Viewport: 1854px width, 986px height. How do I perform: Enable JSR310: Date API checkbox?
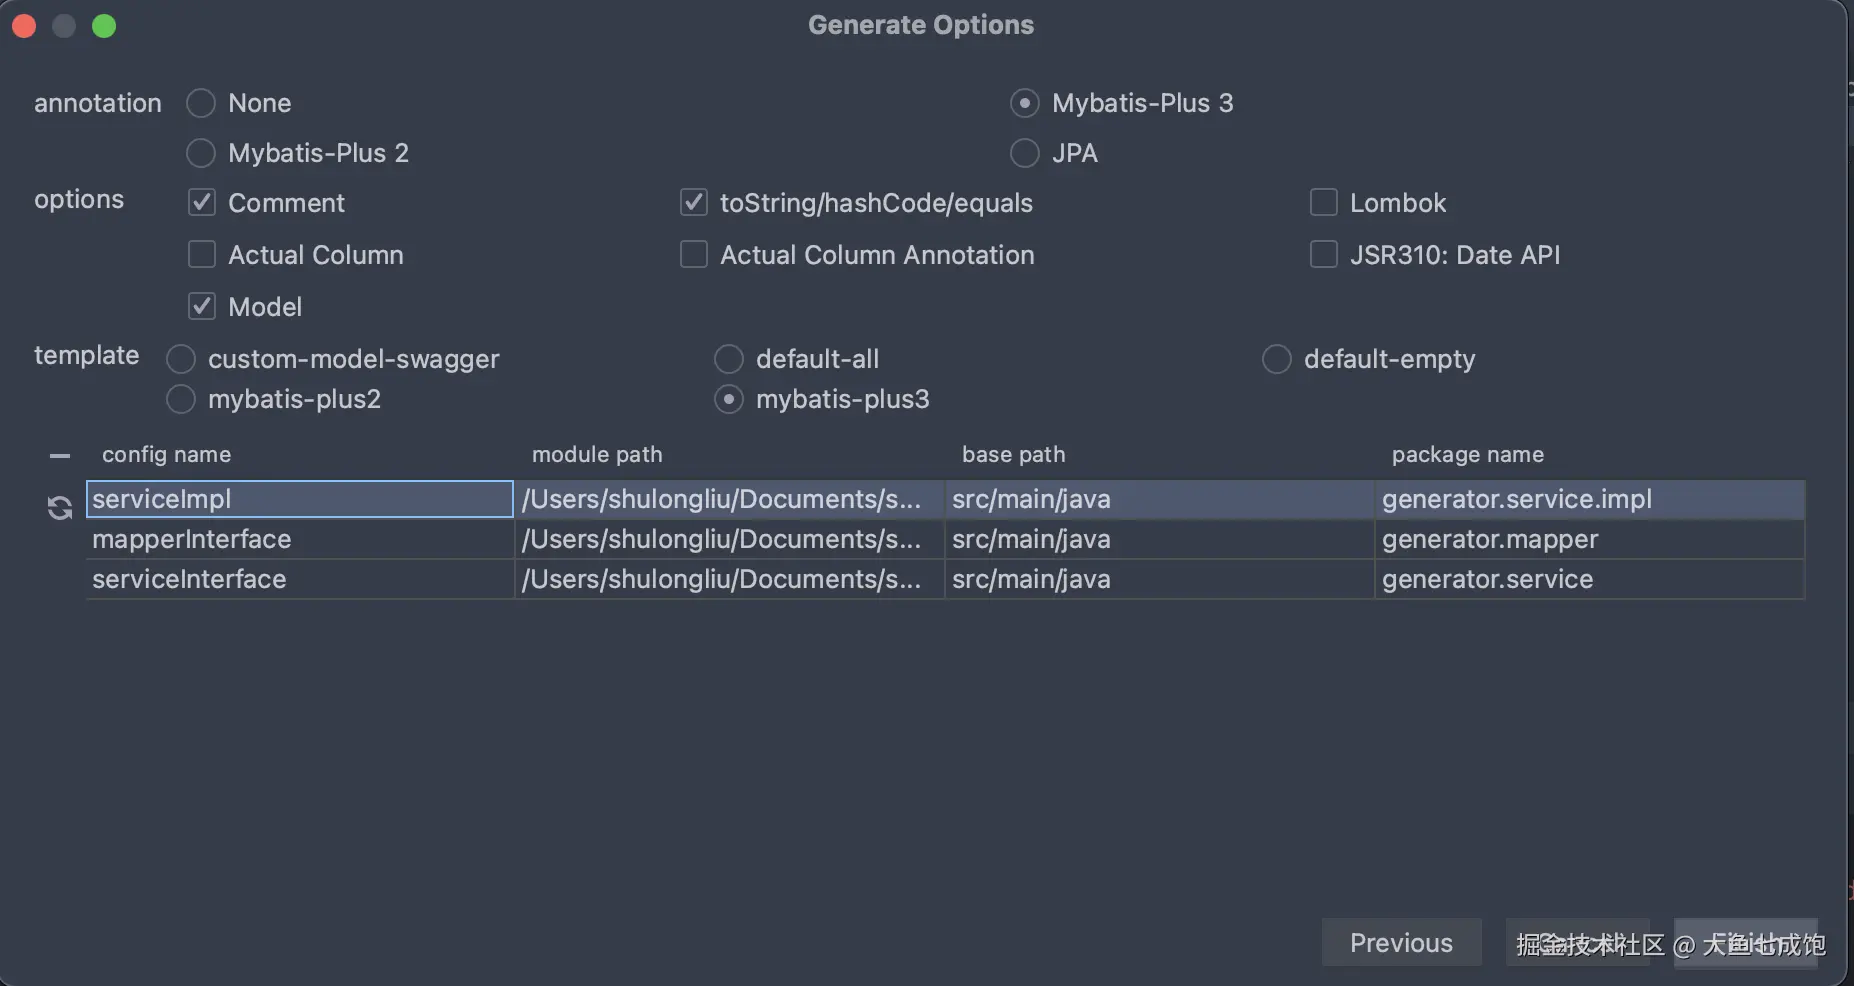1323,255
